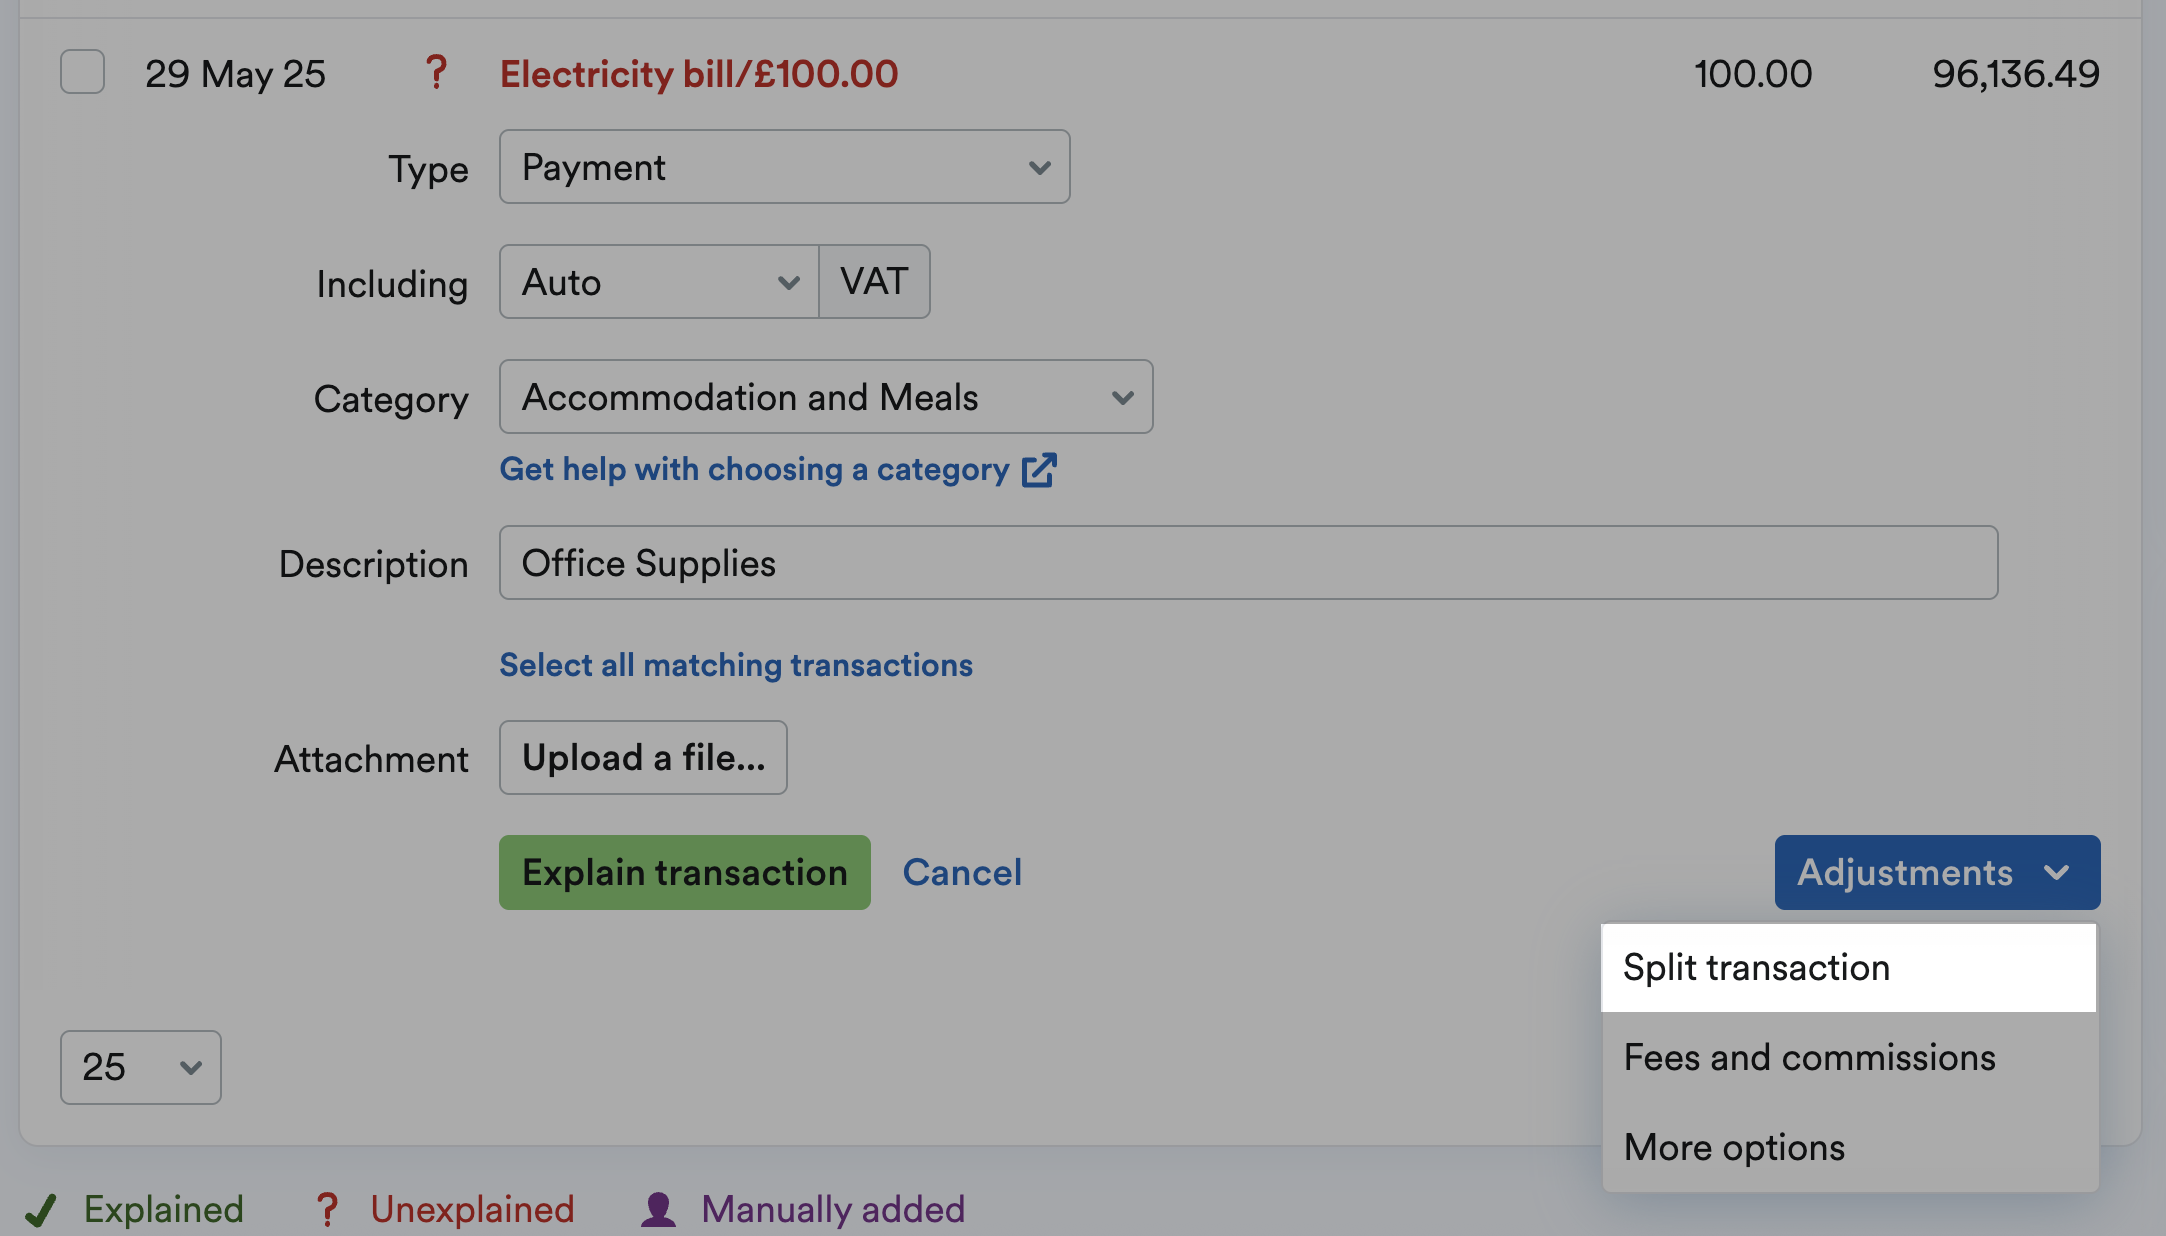Click the Explain transaction button
Viewport: 2166px width, 1236px height.
[x=684, y=871]
